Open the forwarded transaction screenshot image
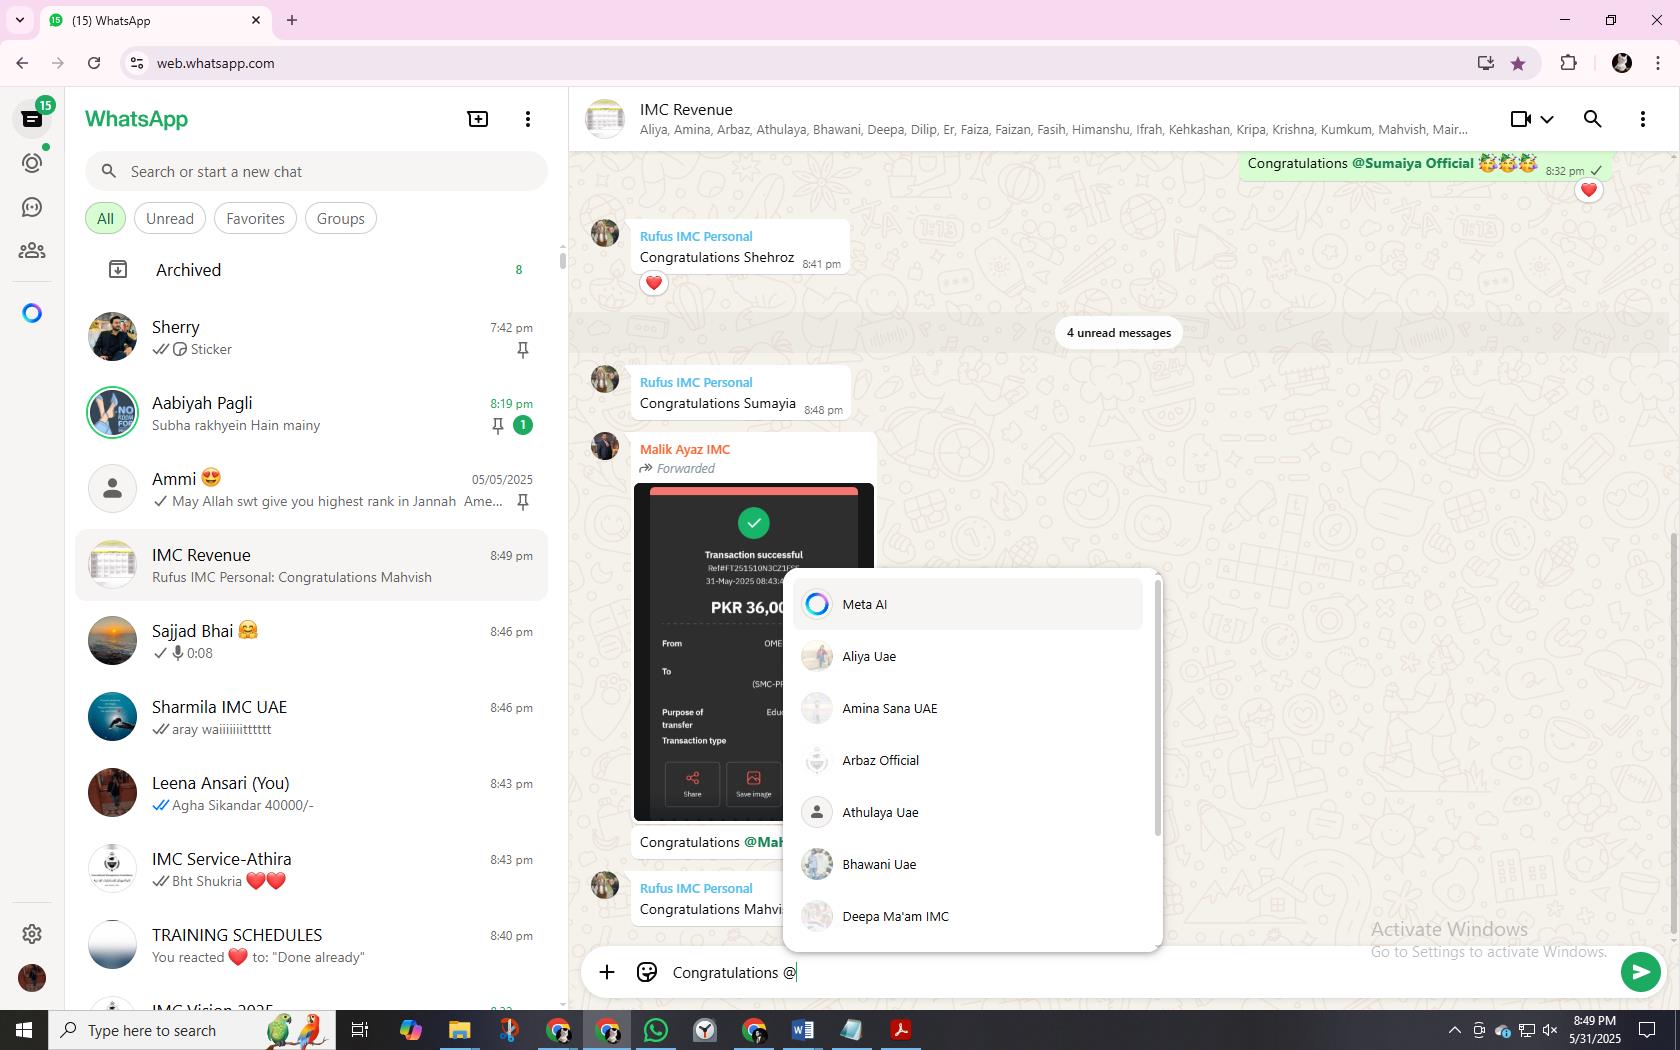The height and width of the screenshot is (1050, 1680). click(x=710, y=652)
